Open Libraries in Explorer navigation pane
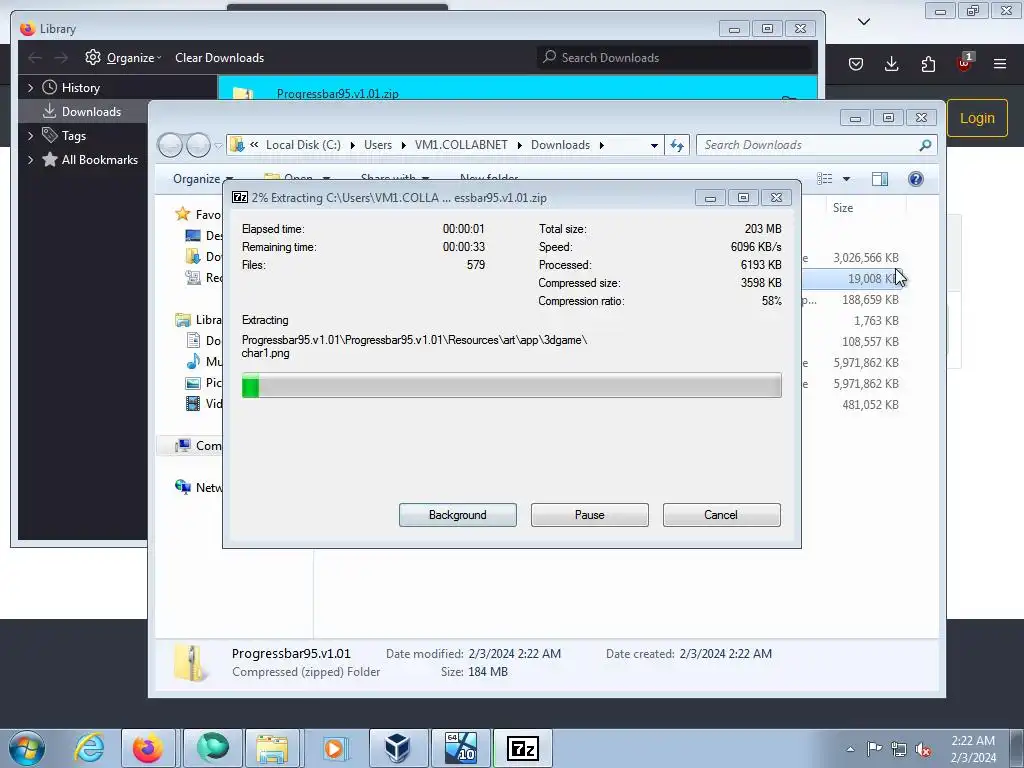Screen dimensions: 1024x768 (x=198, y=320)
